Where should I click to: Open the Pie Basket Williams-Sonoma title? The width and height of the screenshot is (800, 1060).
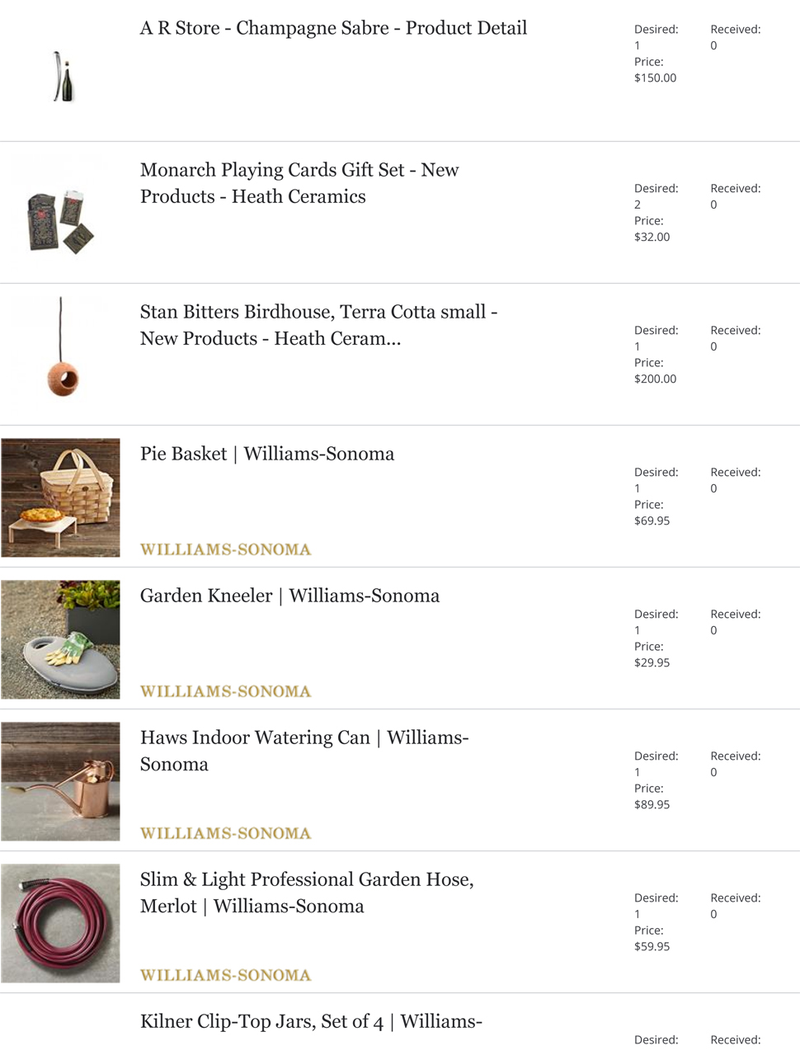point(267,454)
